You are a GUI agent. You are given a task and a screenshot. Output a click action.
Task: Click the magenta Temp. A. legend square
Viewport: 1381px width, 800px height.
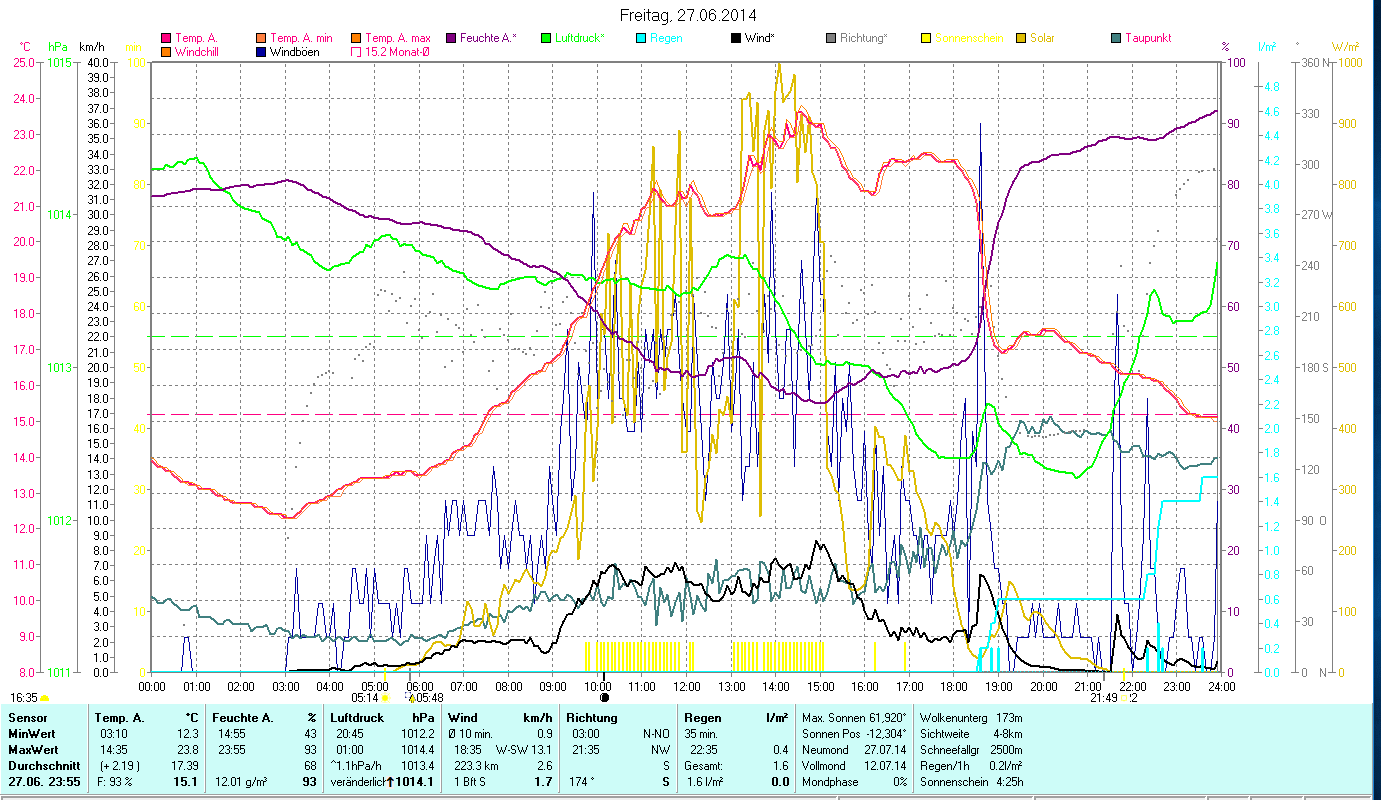coord(165,38)
